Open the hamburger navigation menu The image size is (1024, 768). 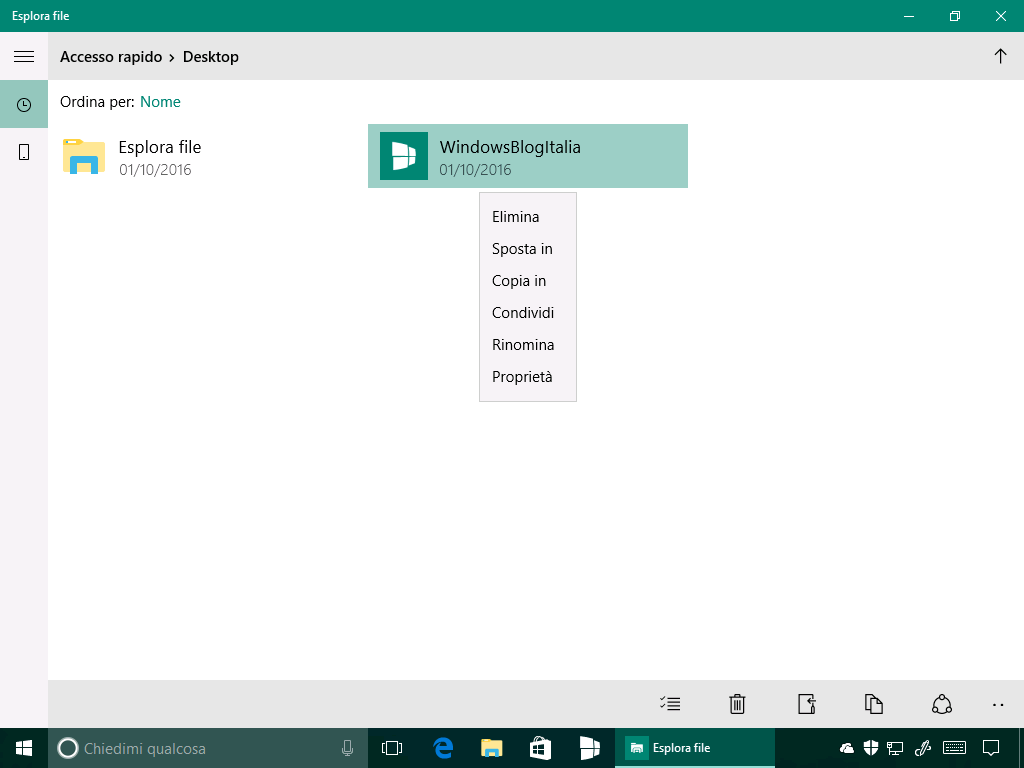coord(24,56)
